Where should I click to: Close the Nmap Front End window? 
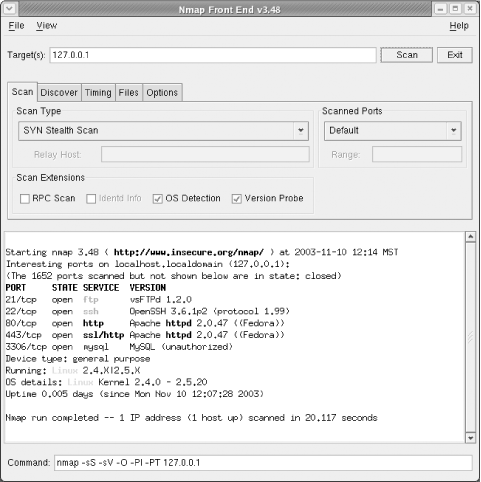click(470, 9)
